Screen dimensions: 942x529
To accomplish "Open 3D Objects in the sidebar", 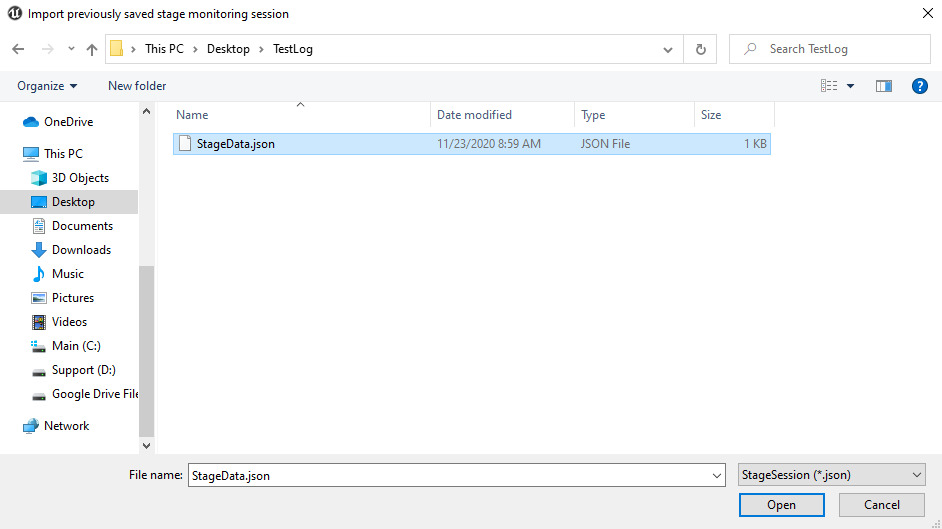I will point(80,178).
